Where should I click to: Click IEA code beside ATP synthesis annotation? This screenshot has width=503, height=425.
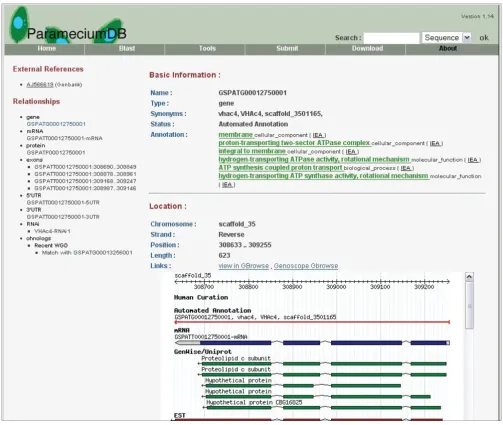(x=406, y=168)
